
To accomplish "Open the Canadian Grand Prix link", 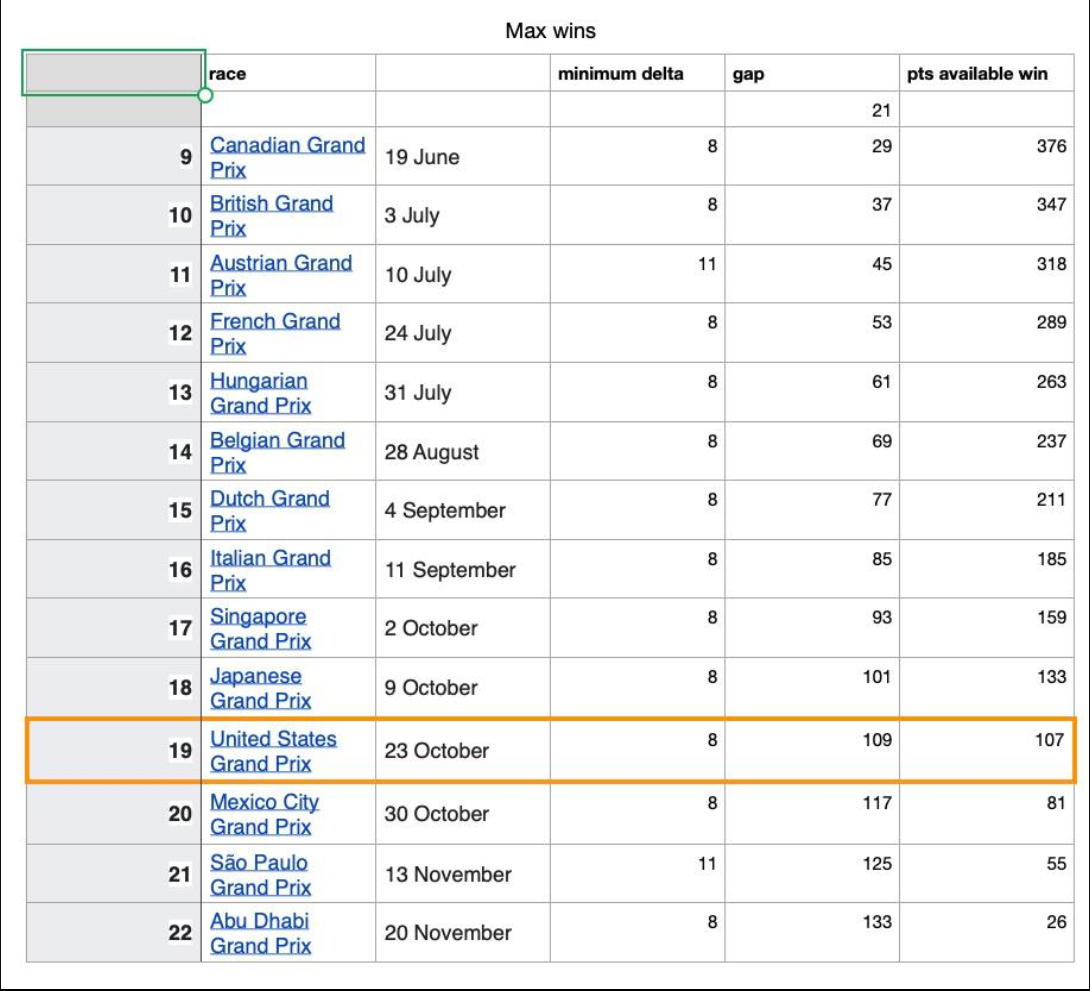I will coord(287,157).
